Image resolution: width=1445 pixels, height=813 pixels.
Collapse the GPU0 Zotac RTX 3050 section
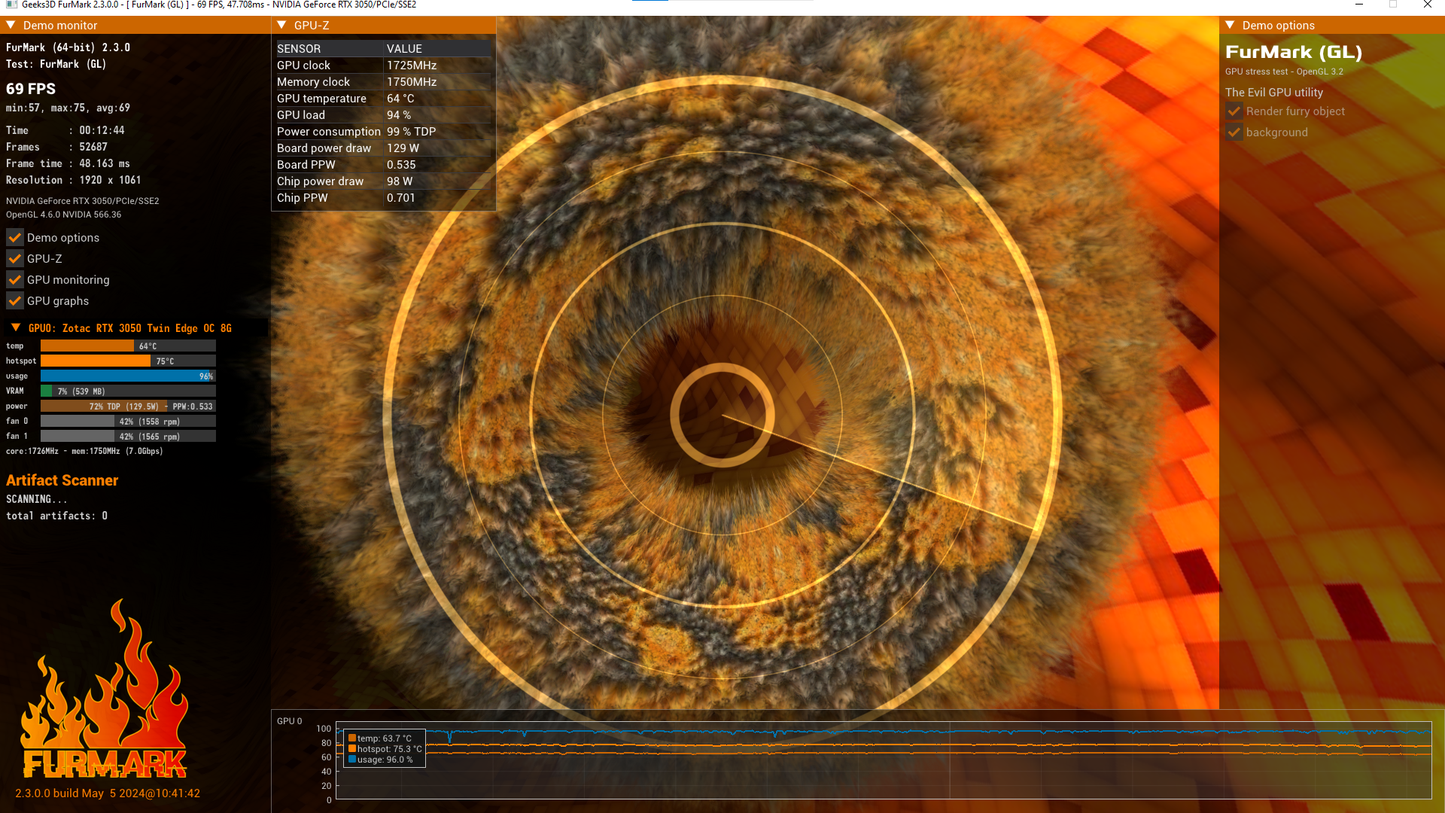[15, 328]
